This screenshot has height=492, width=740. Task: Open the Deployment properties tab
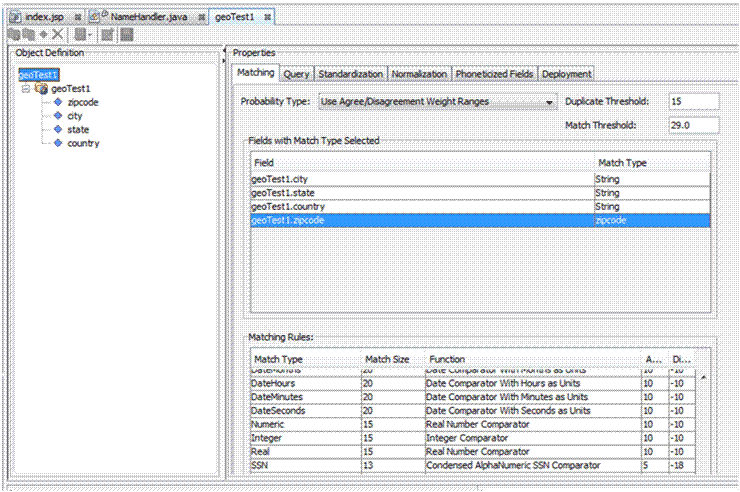566,74
